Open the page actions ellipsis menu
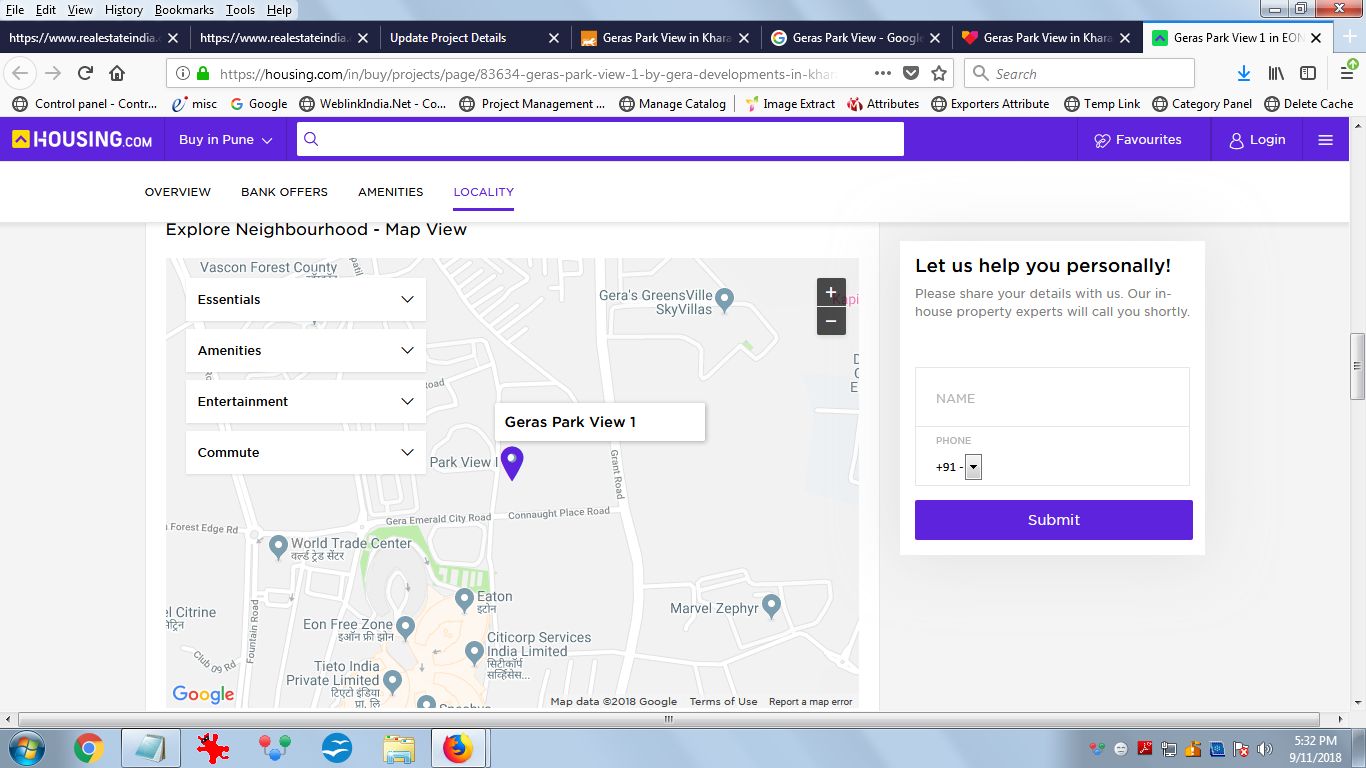This screenshot has height=768, width=1366. pyautogui.click(x=883, y=73)
